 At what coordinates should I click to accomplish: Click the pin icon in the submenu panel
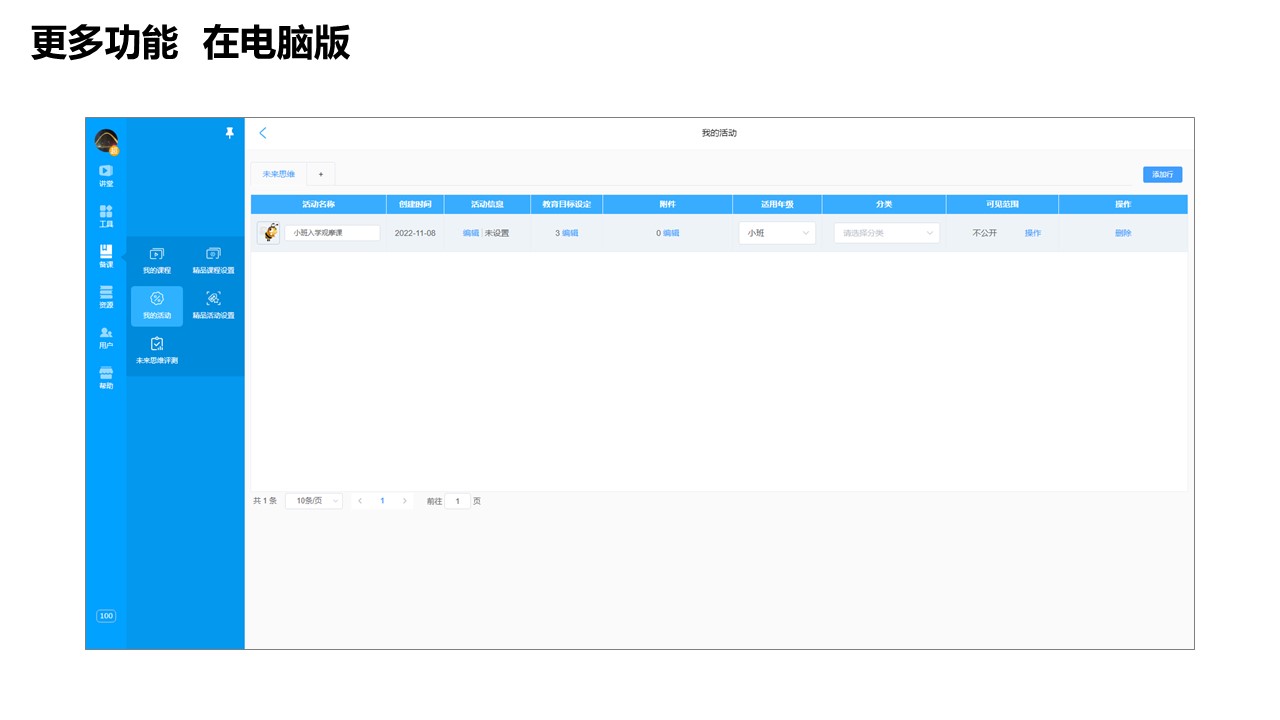pyautogui.click(x=229, y=133)
